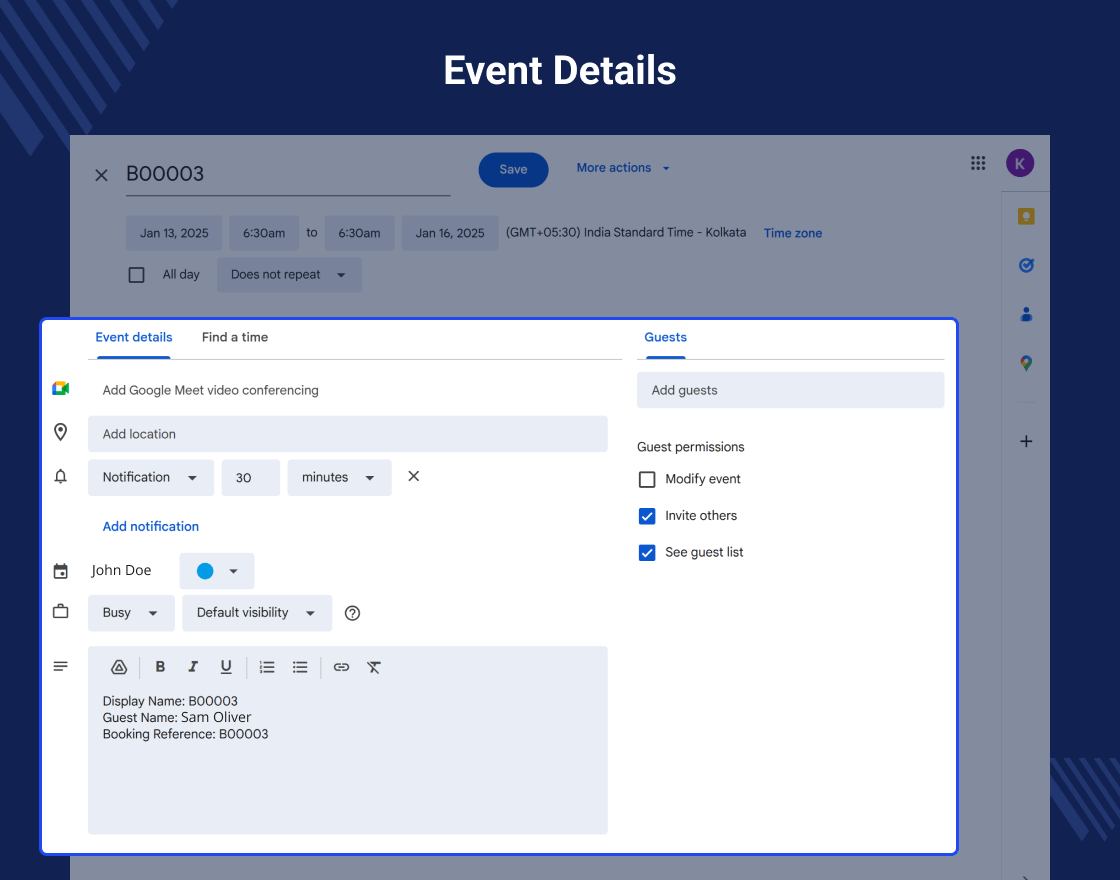
Task: Click the description lines icon
Action: click(x=61, y=666)
